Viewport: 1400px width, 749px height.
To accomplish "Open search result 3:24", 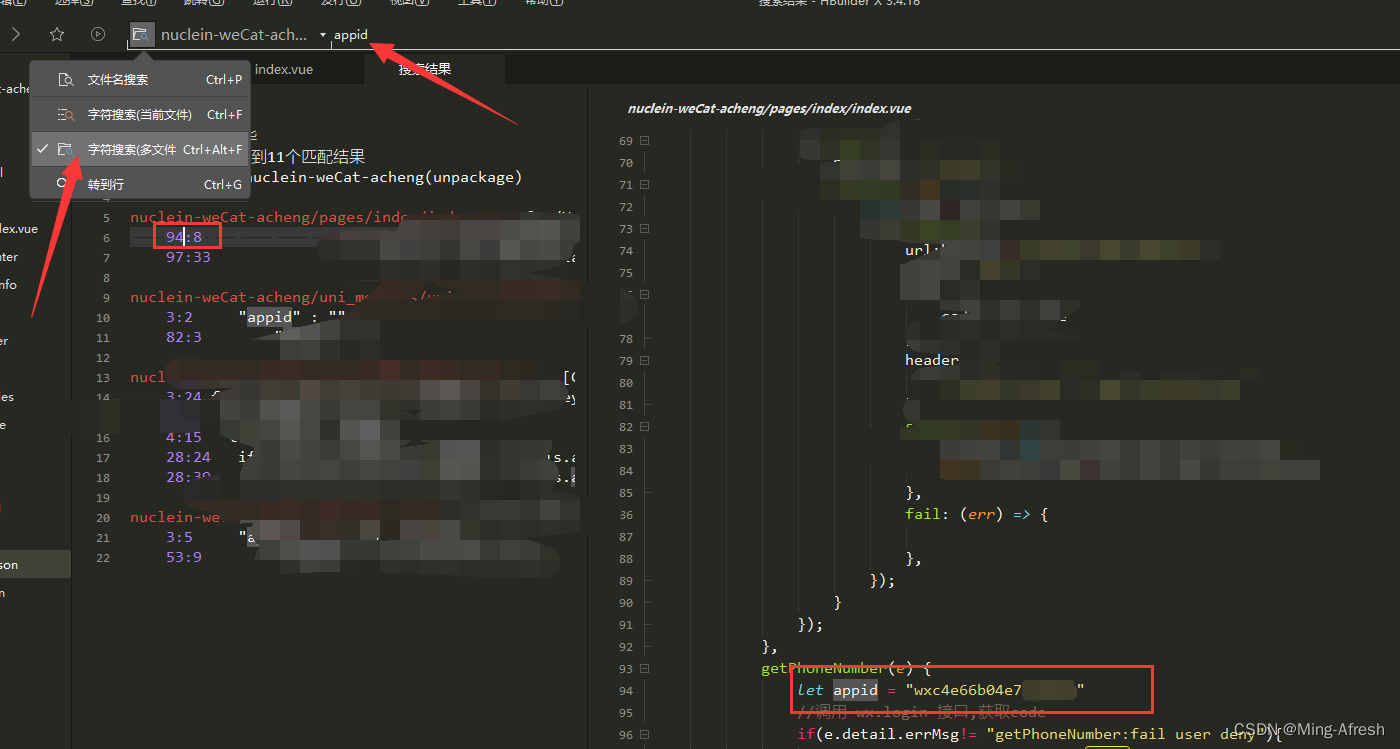I will [184, 397].
